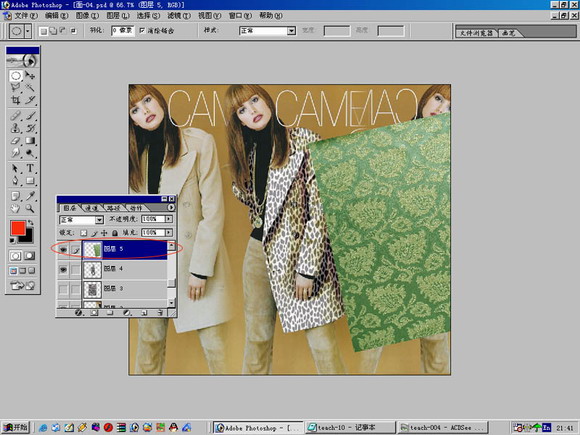Select the Smudge tool
580x435 pixels.
(x=16, y=153)
